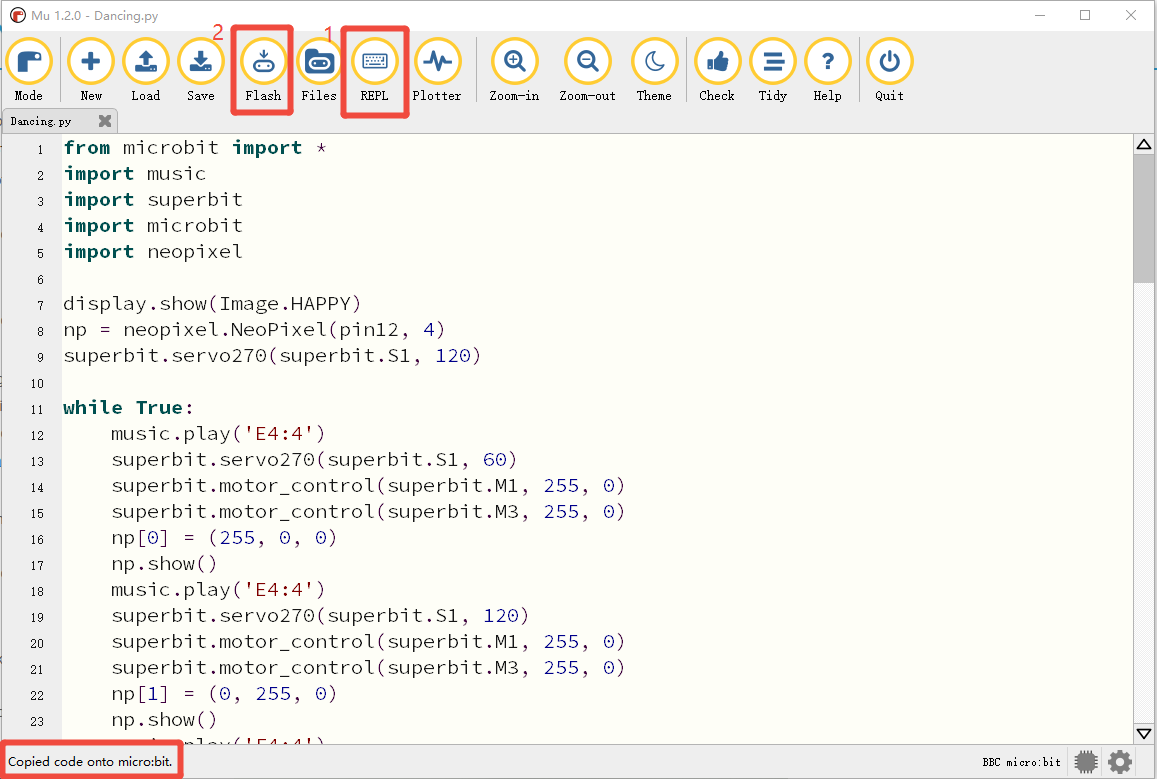Save the current script
This screenshot has width=1157, height=779.
[x=201, y=71]
